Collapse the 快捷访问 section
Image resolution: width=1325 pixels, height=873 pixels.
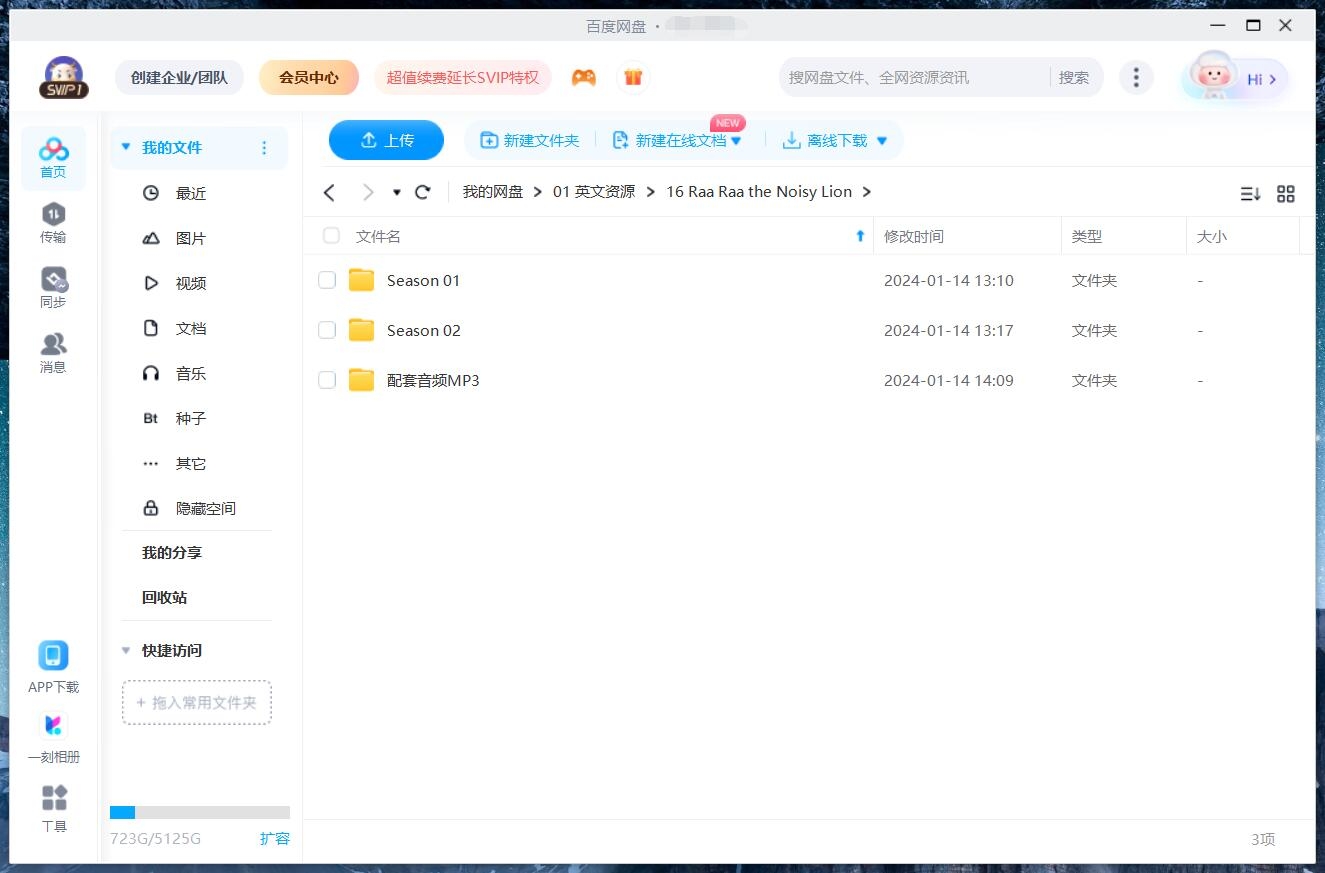pyautogui.click(x=126, y=650)
